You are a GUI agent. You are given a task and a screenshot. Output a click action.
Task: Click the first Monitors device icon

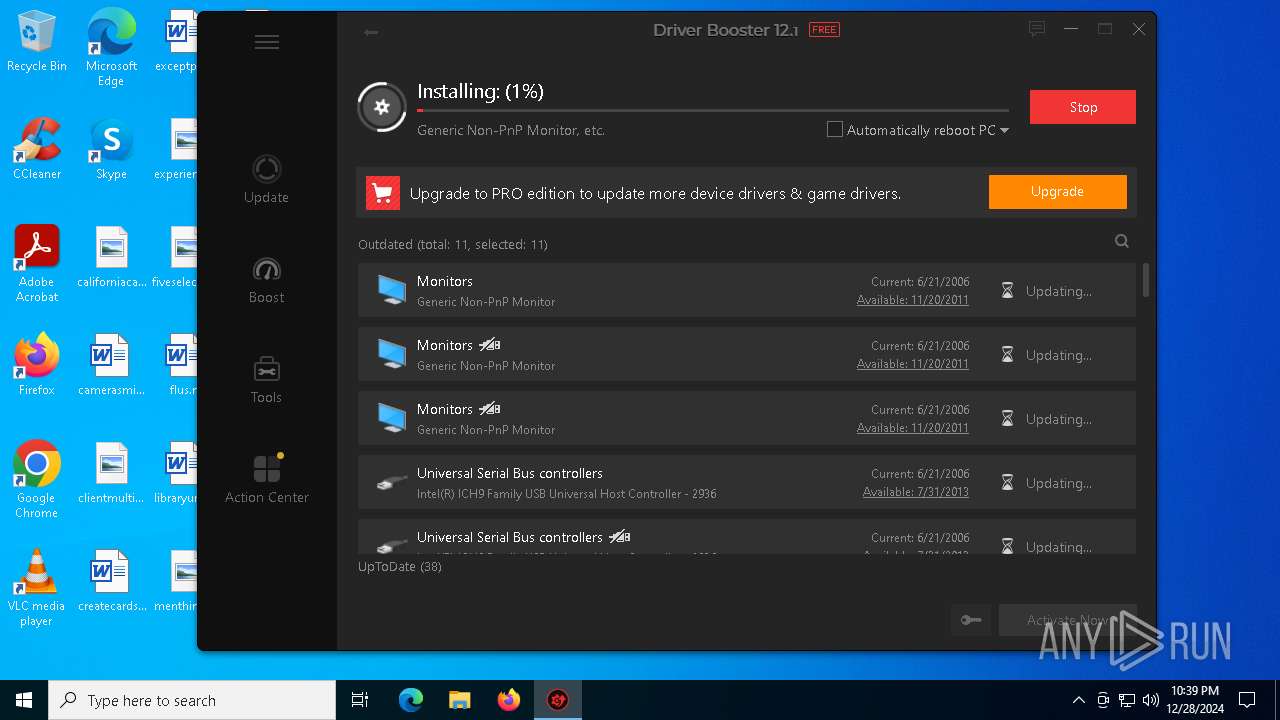click(391, 290)
